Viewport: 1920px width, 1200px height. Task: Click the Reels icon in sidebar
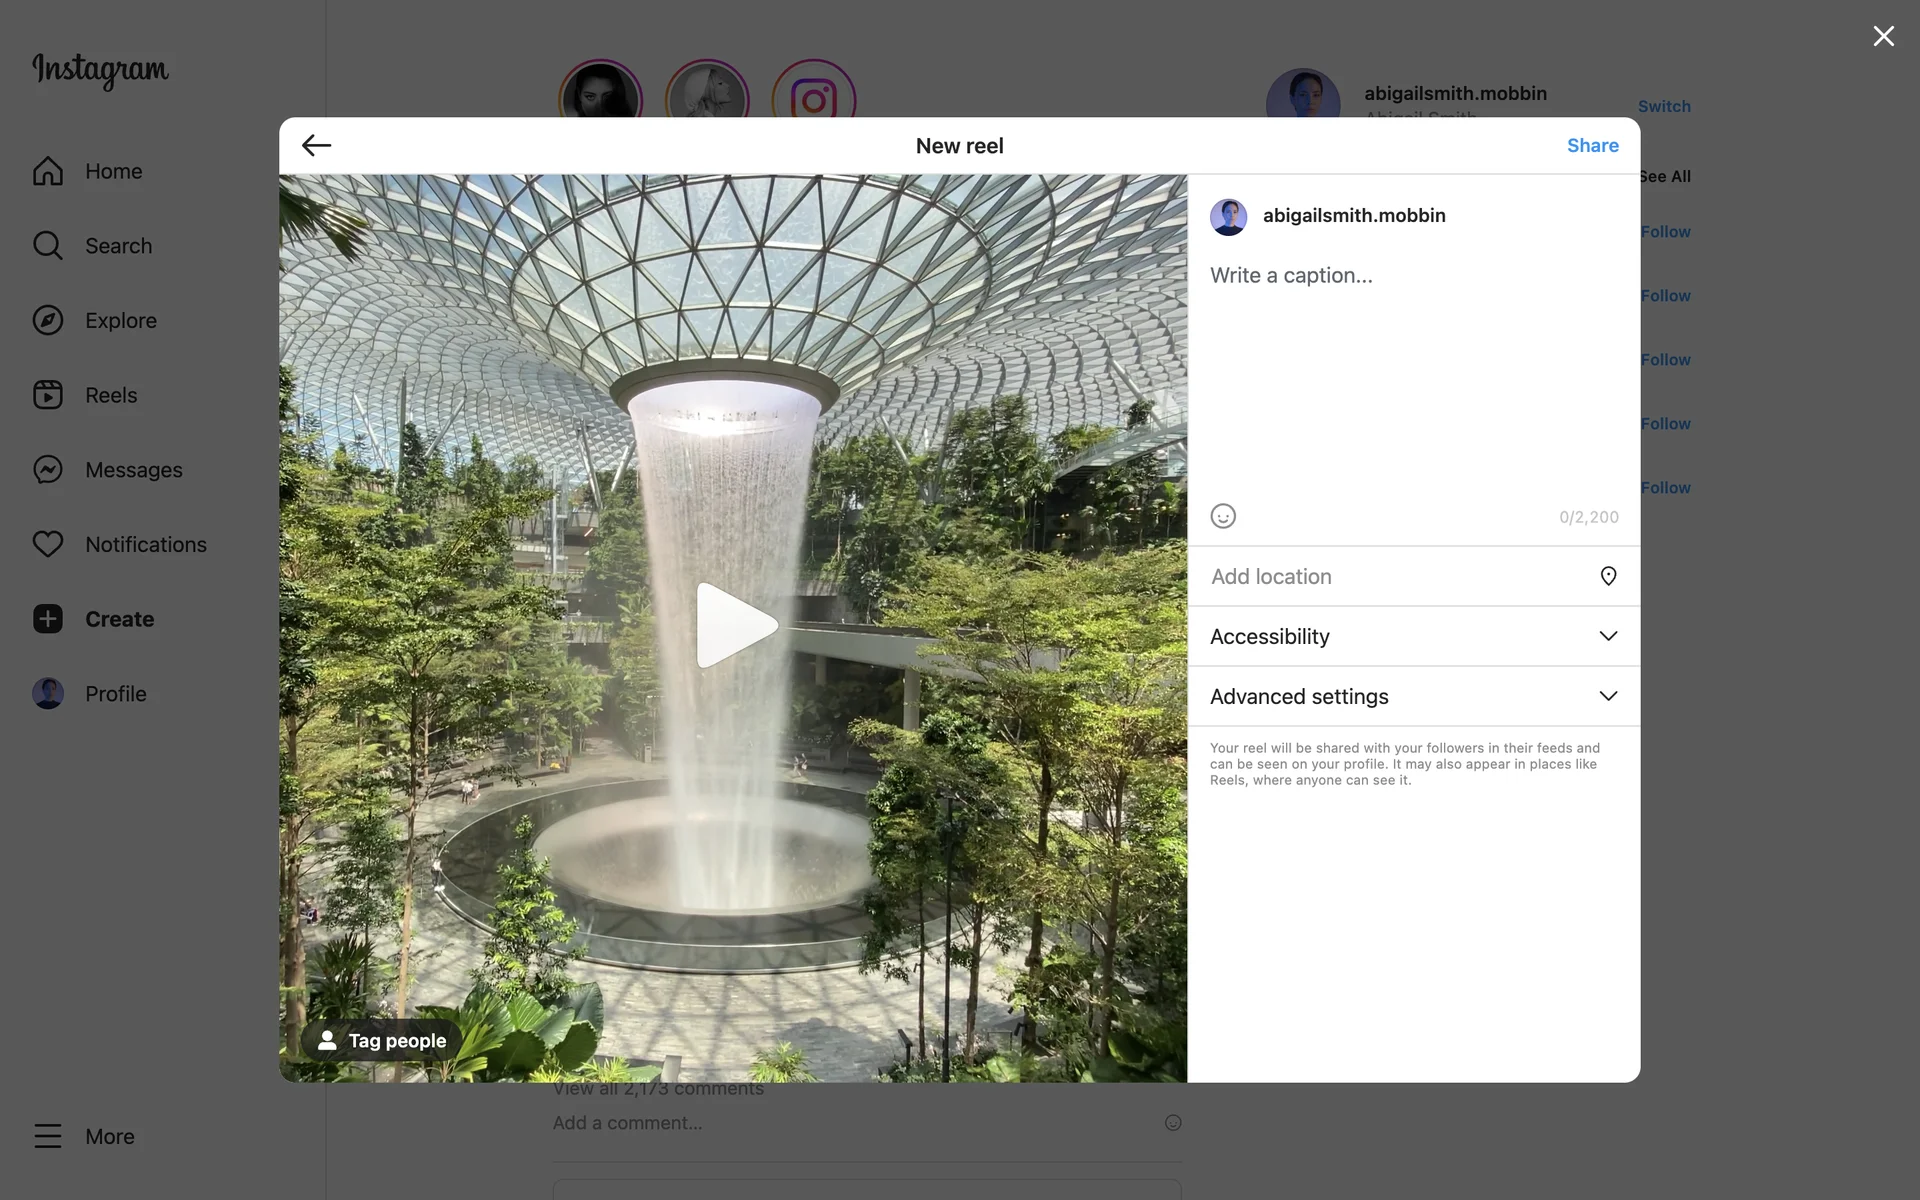click(x=48, y=395)
